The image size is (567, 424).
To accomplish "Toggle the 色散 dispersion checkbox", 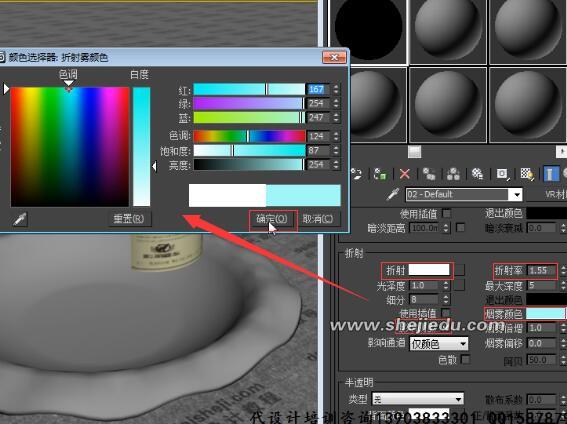I will click(x=466, y=360).
